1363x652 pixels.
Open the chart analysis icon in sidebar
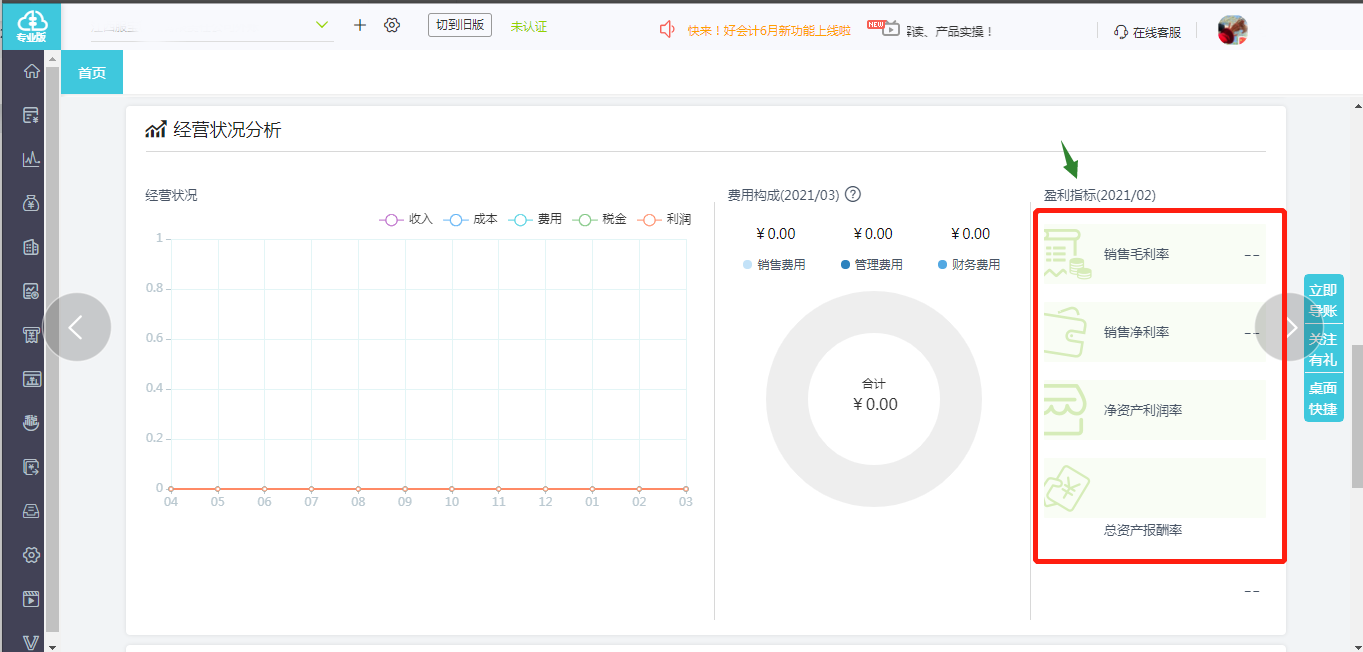pyautogui.click(x=30, y=158)
